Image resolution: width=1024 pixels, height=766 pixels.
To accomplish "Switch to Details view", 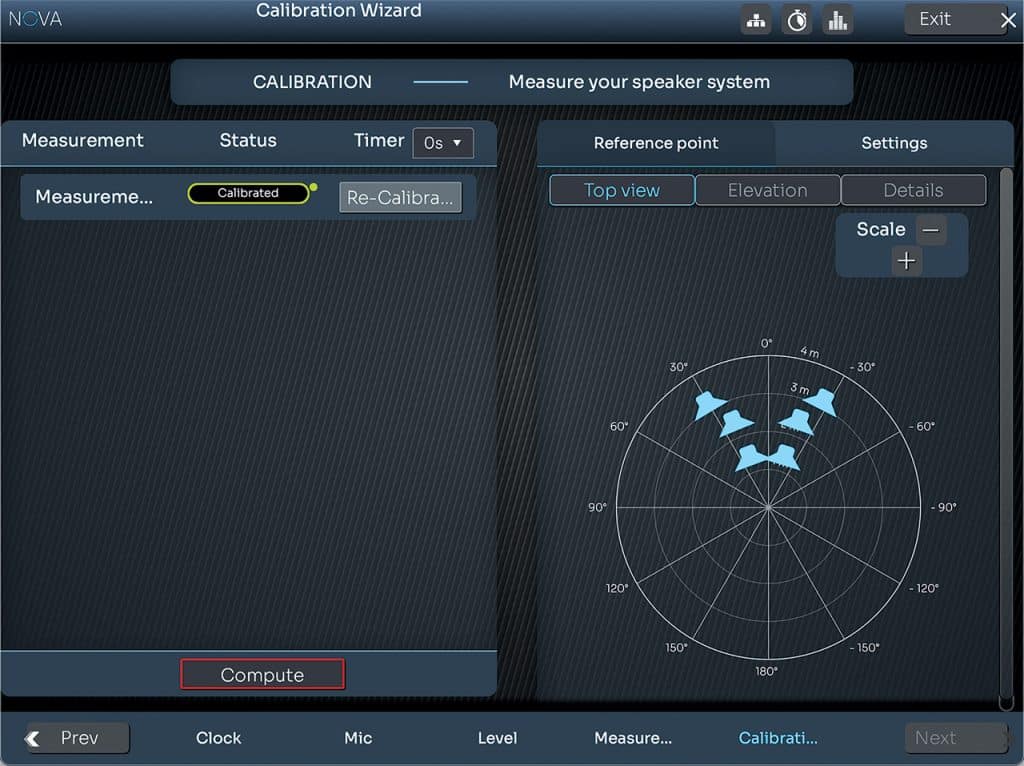I will (x=913, y=191).
